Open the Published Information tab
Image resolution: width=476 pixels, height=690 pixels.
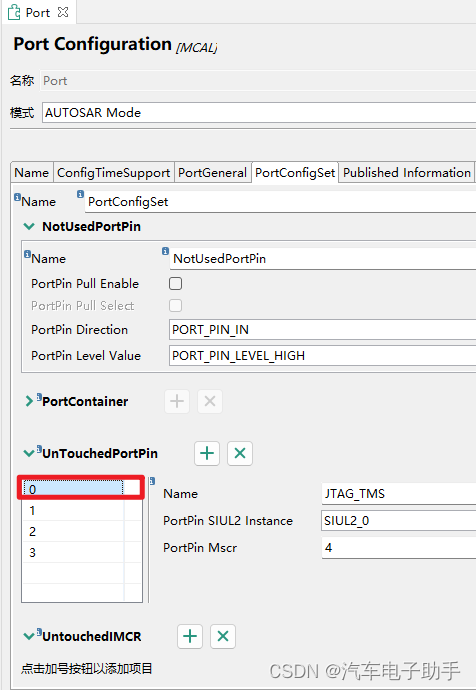(x=407, y=173)
